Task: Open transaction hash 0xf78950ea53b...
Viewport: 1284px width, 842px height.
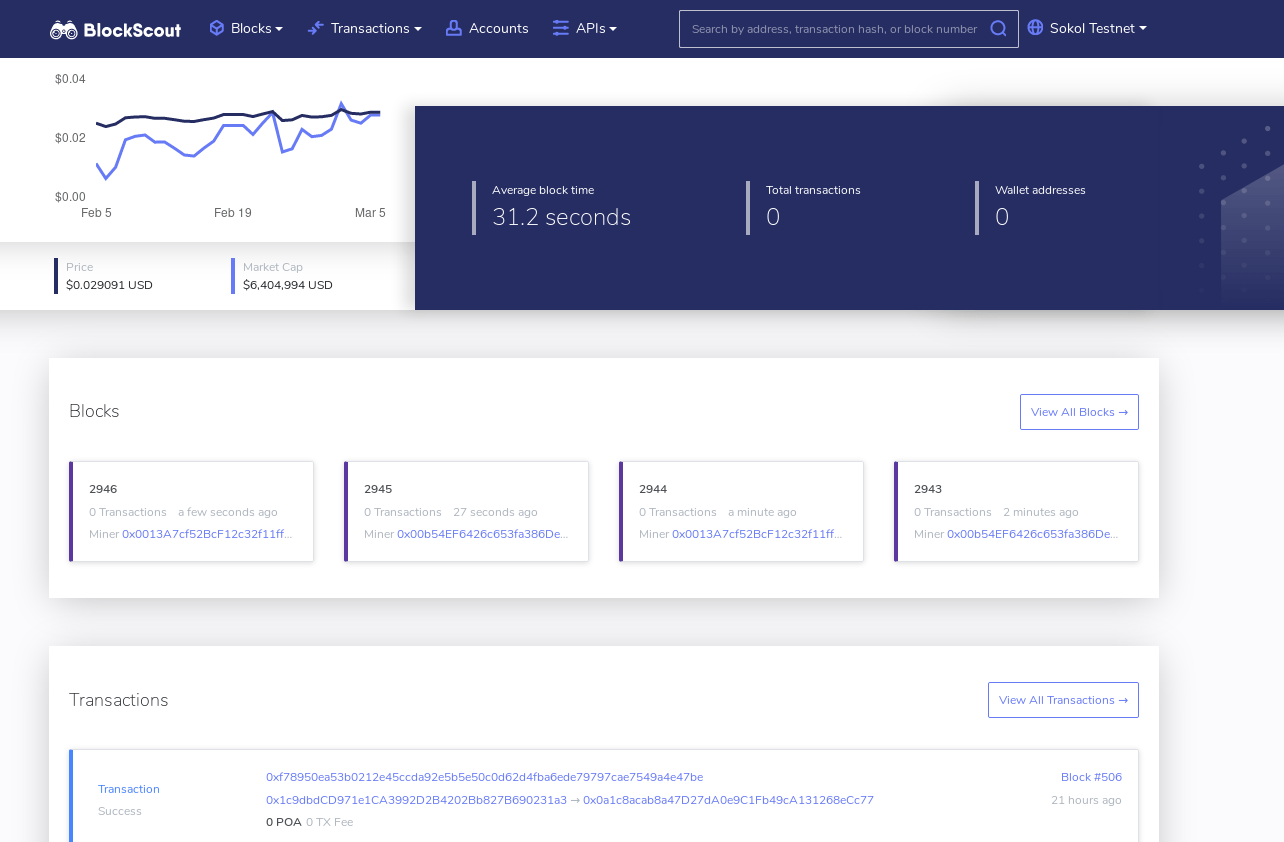Action: (484, 777)
